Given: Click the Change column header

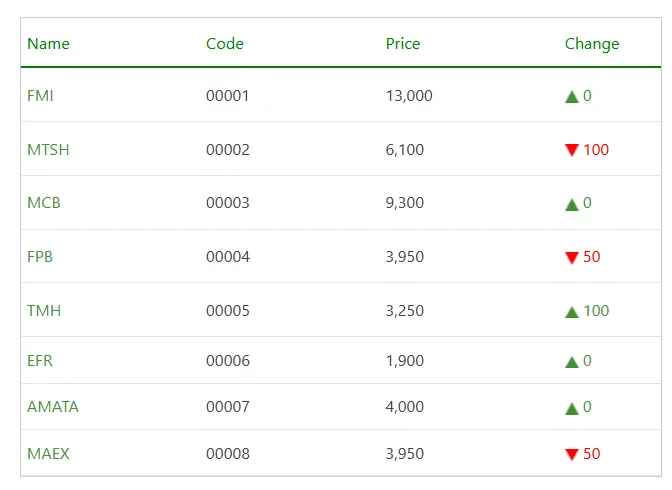Looking at the screenshot, I should click(592, 44).
